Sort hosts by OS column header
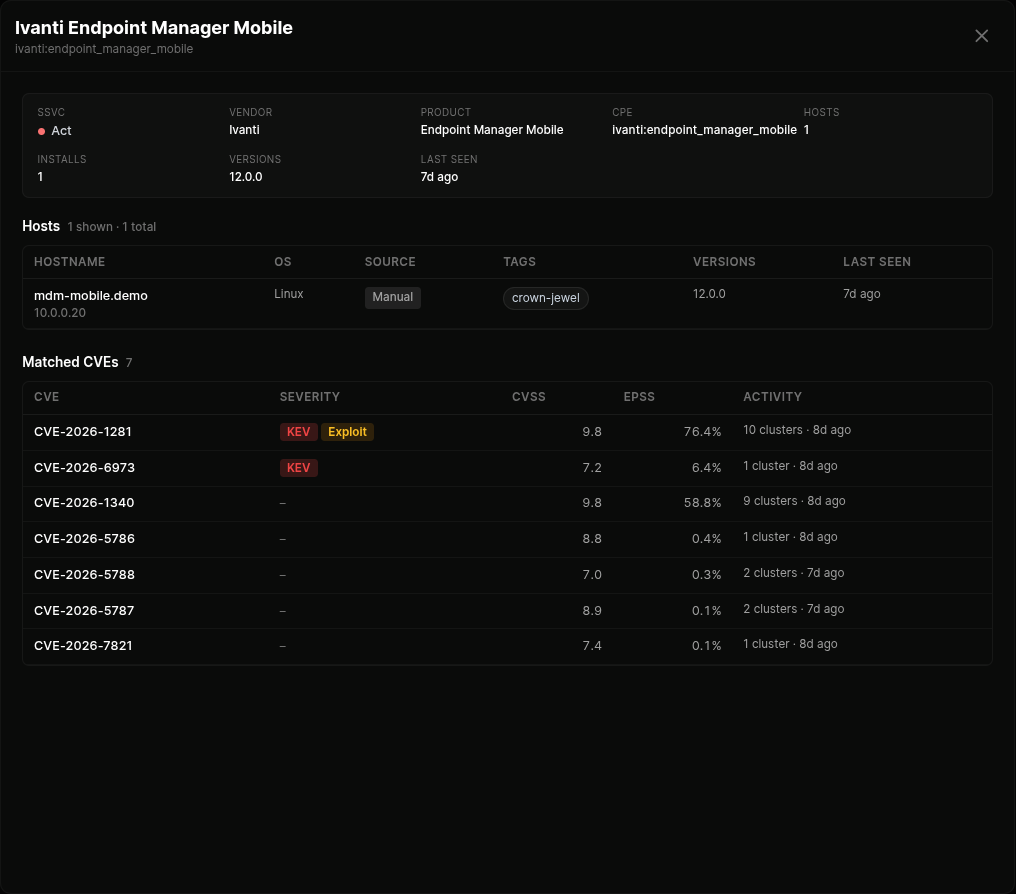Screen dimensions: 1016x894 pos(283,262)
